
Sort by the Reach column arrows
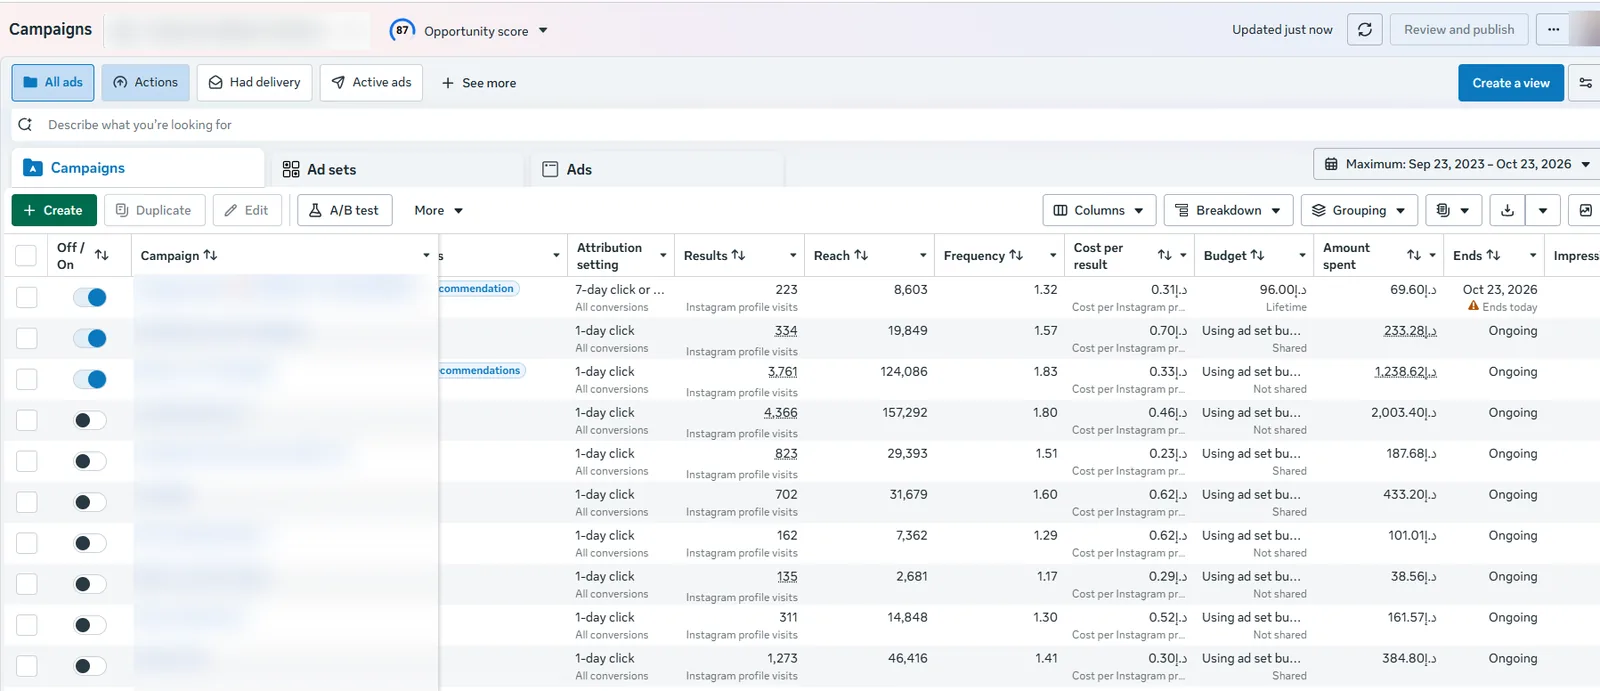(861, 255)
